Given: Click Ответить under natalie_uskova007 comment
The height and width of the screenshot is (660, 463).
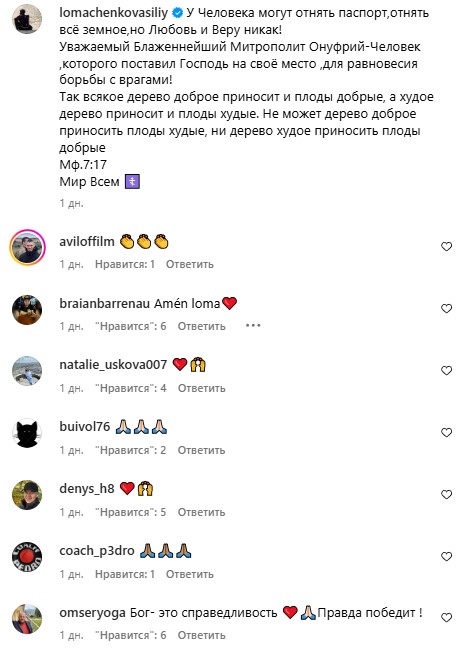Looking at the screenshot, I should coord(201,388).
